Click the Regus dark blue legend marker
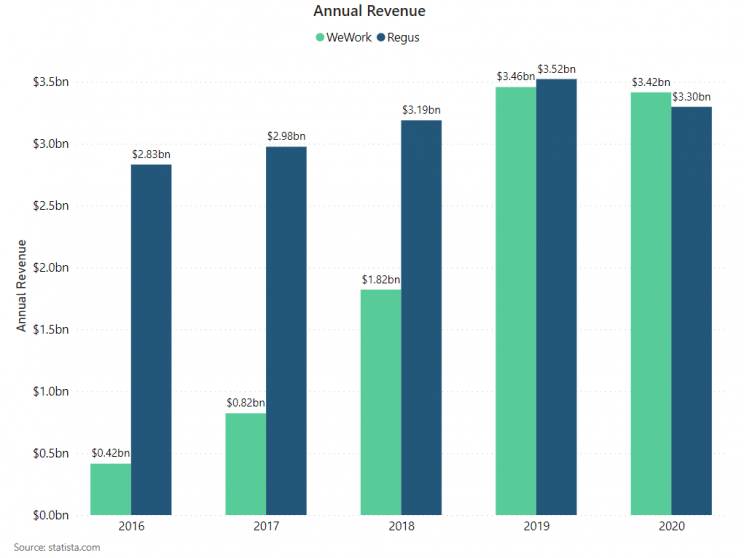 coord(381,37)
